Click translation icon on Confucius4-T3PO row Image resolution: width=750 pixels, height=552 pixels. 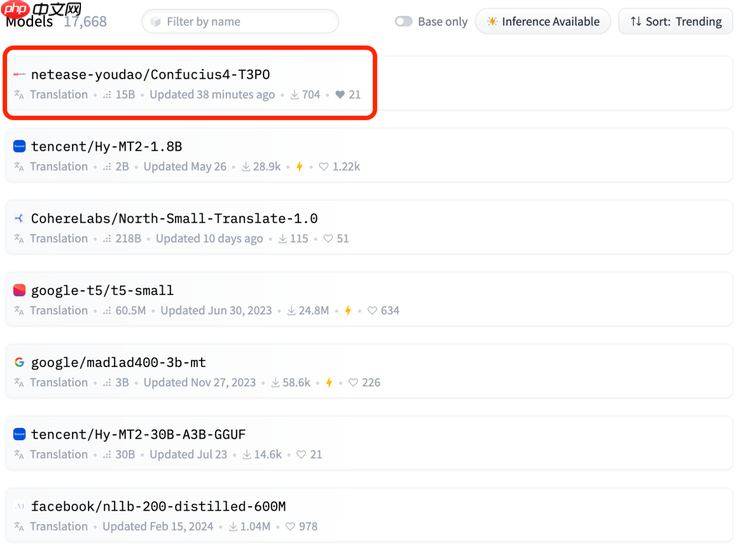[x=19, y=94]
